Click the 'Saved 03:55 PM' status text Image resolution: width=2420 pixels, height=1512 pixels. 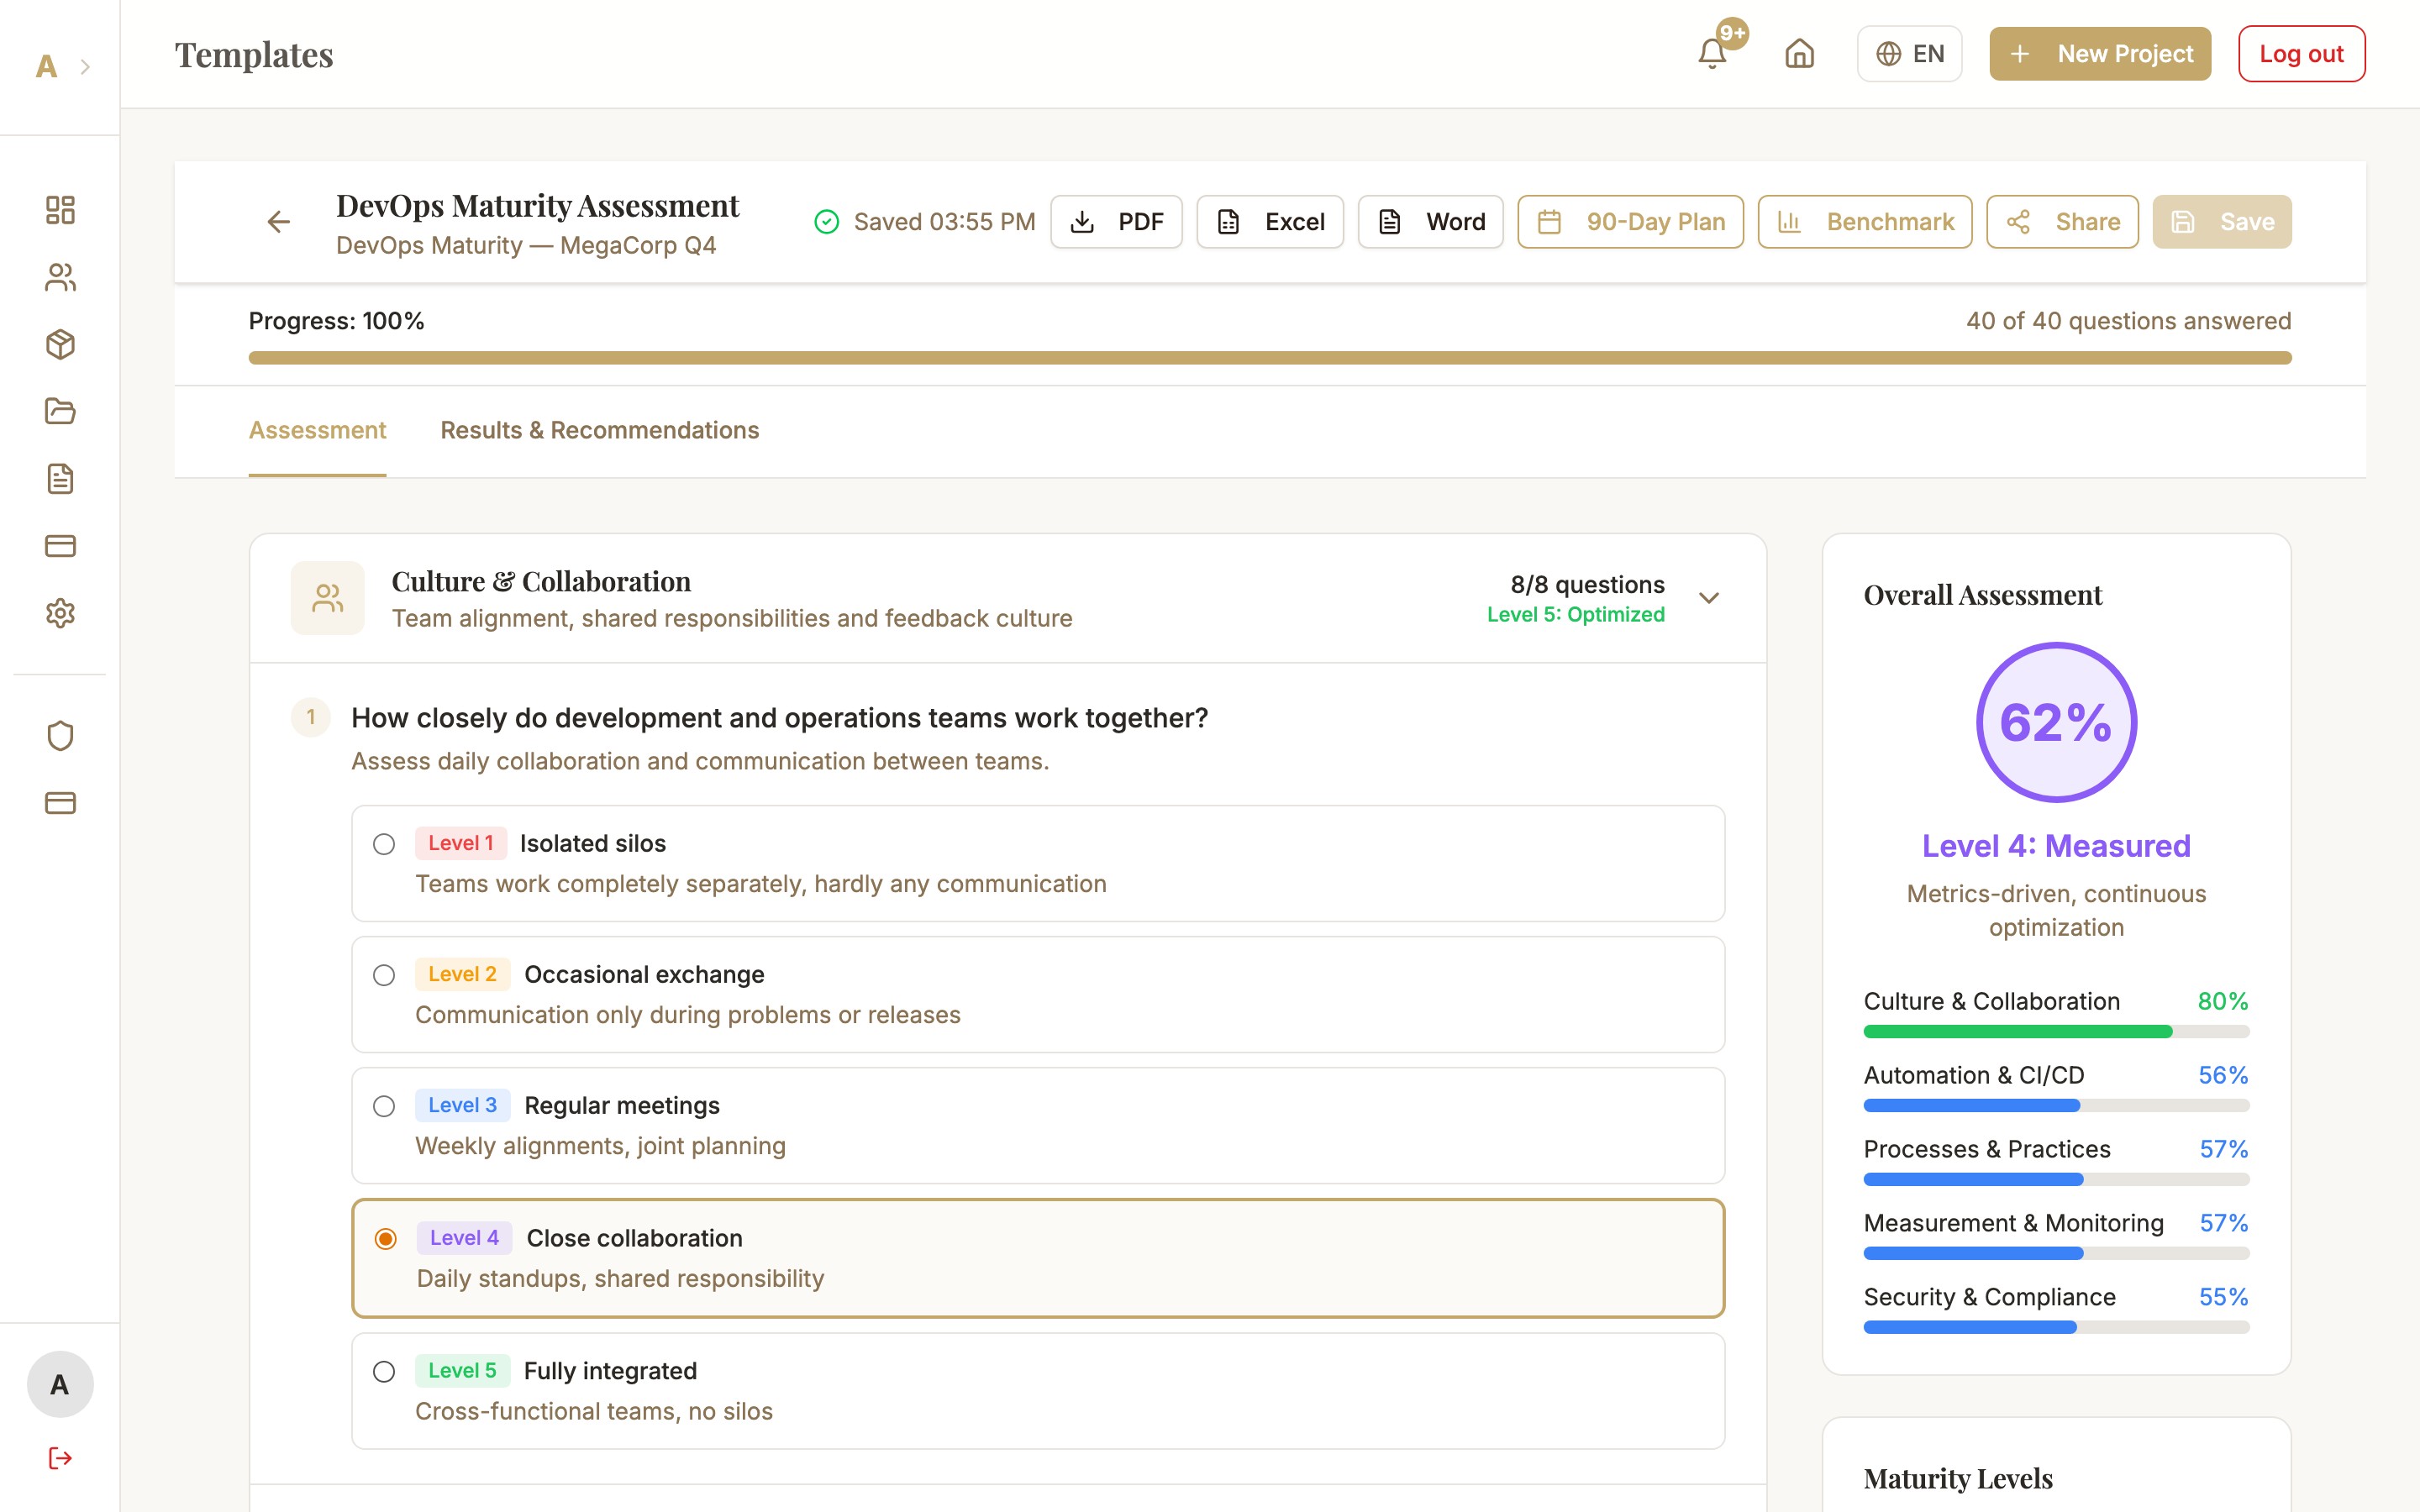click(x=944, y=222)
